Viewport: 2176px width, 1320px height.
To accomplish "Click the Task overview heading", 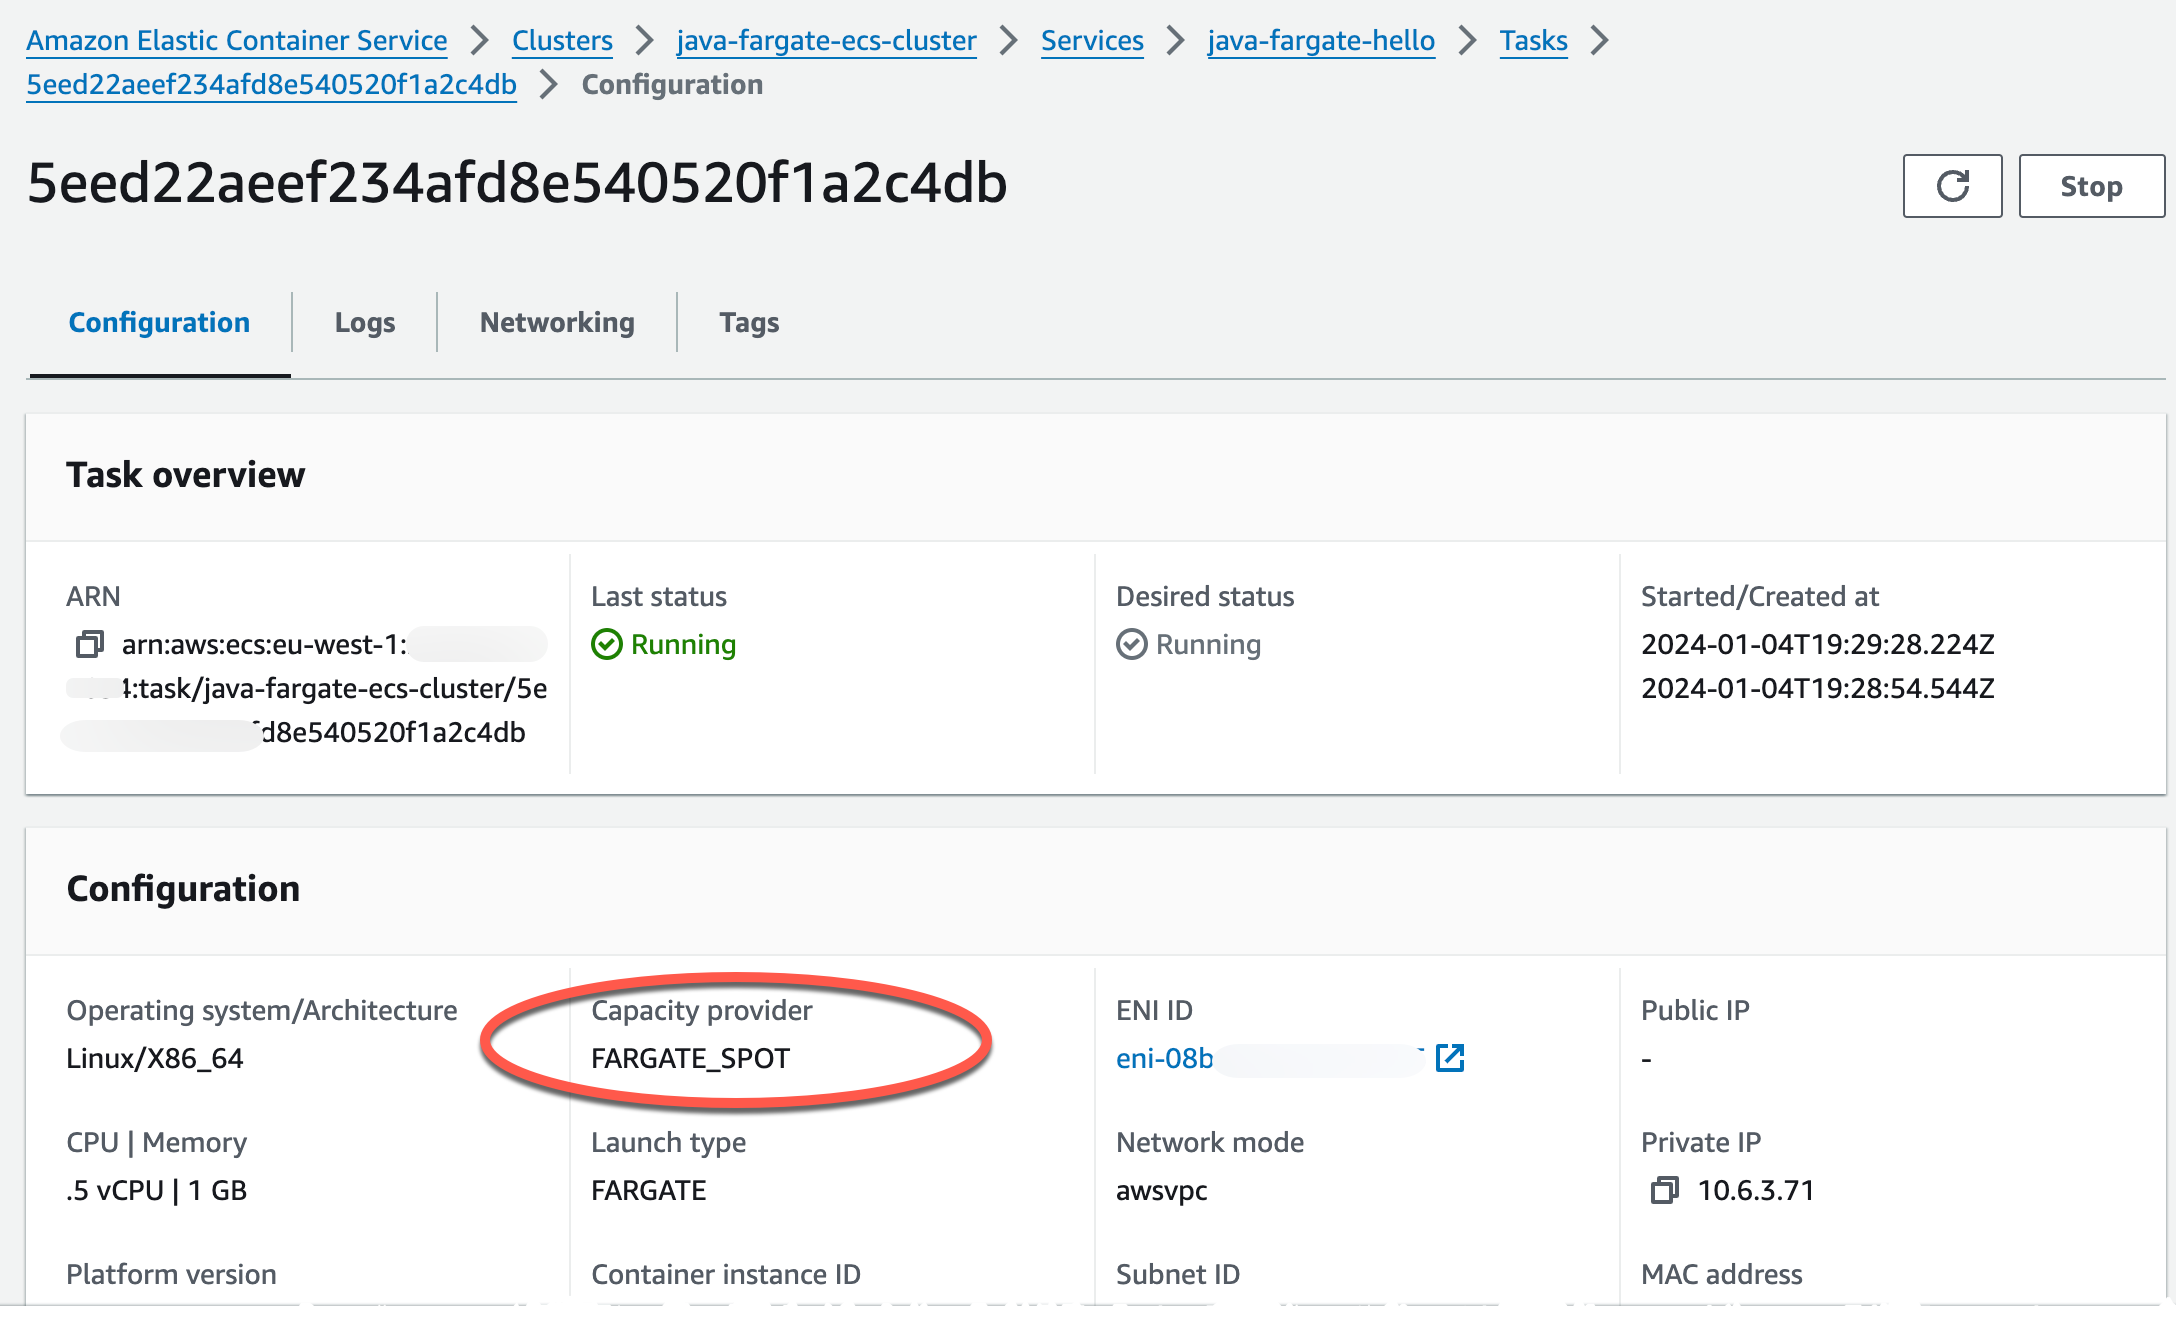I will point(186,474).
